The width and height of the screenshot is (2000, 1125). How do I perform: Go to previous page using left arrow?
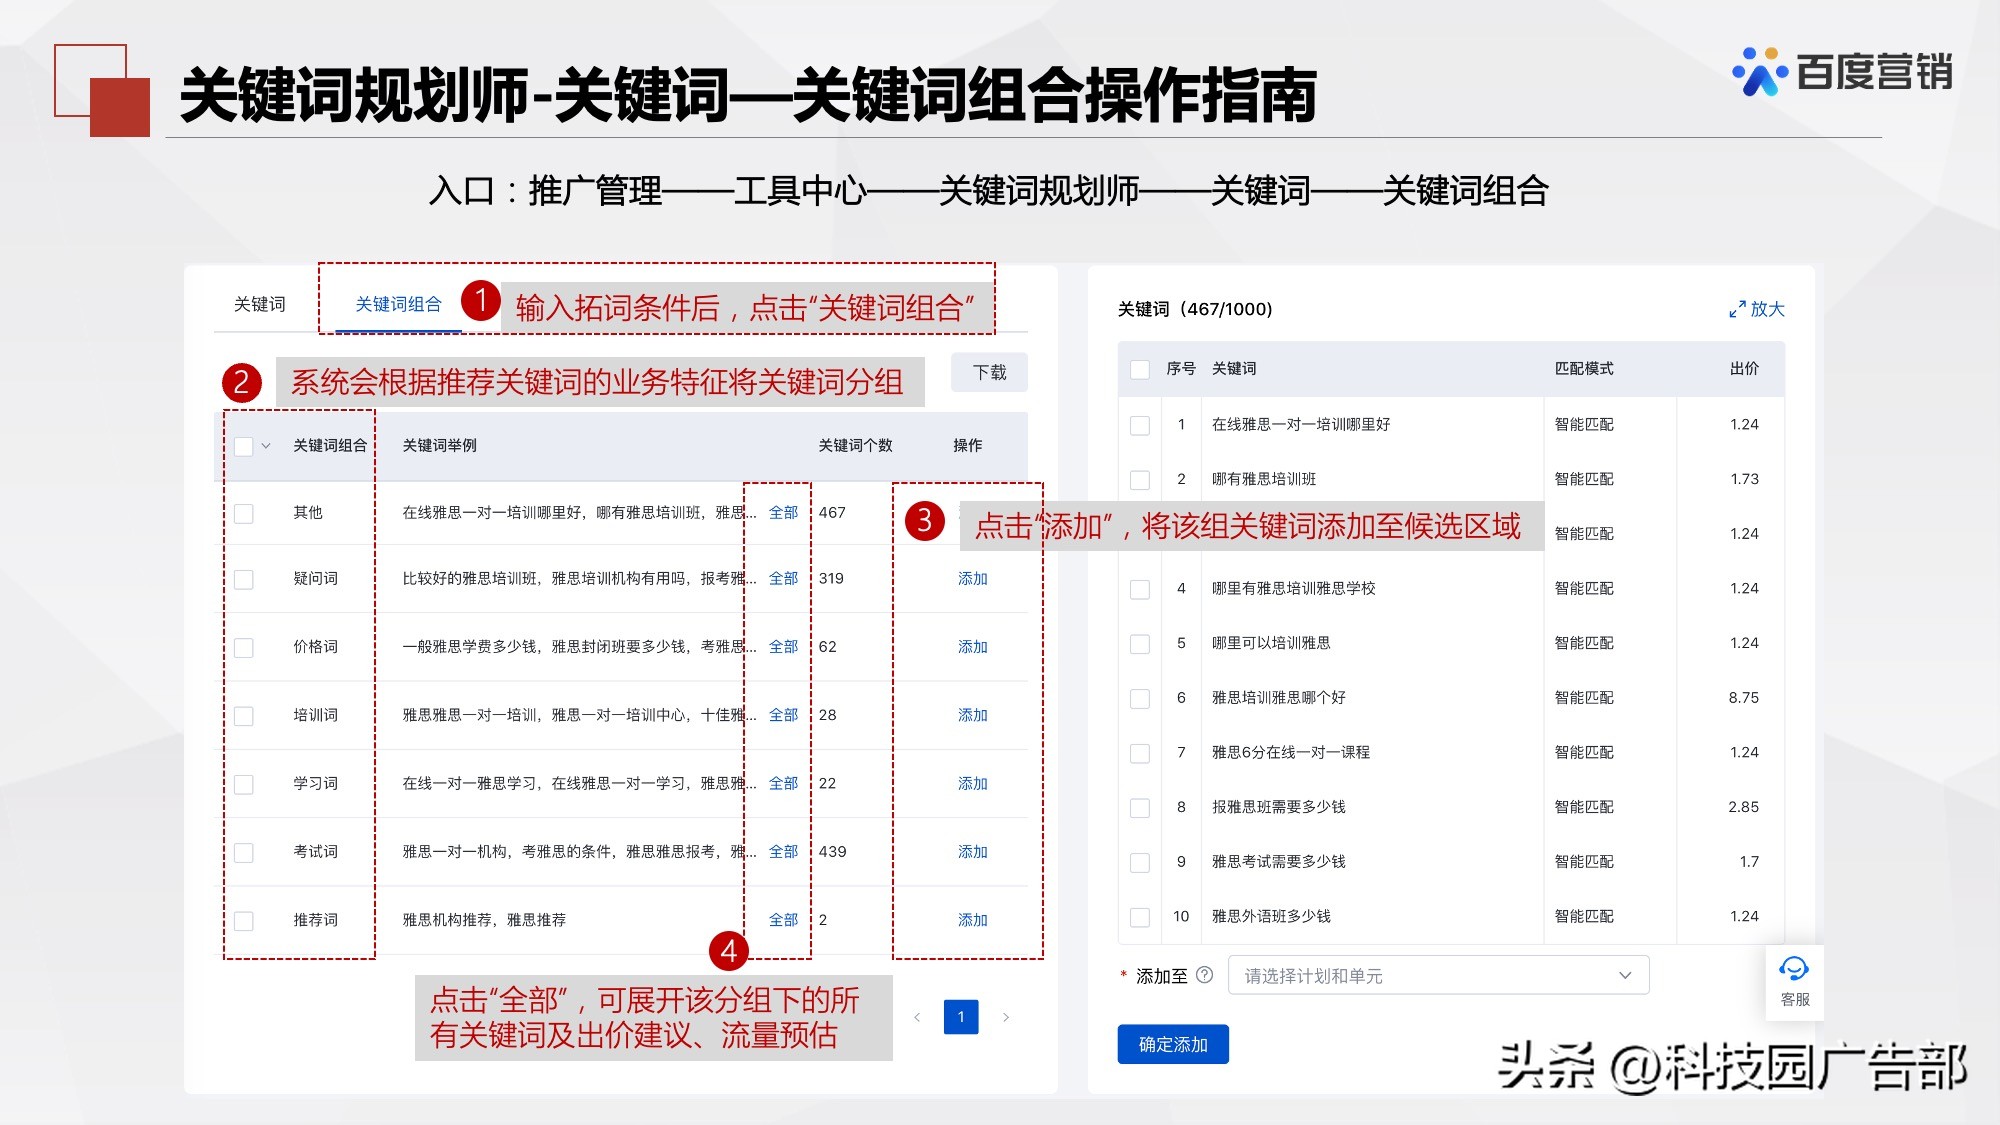(x=919, y=1016)
